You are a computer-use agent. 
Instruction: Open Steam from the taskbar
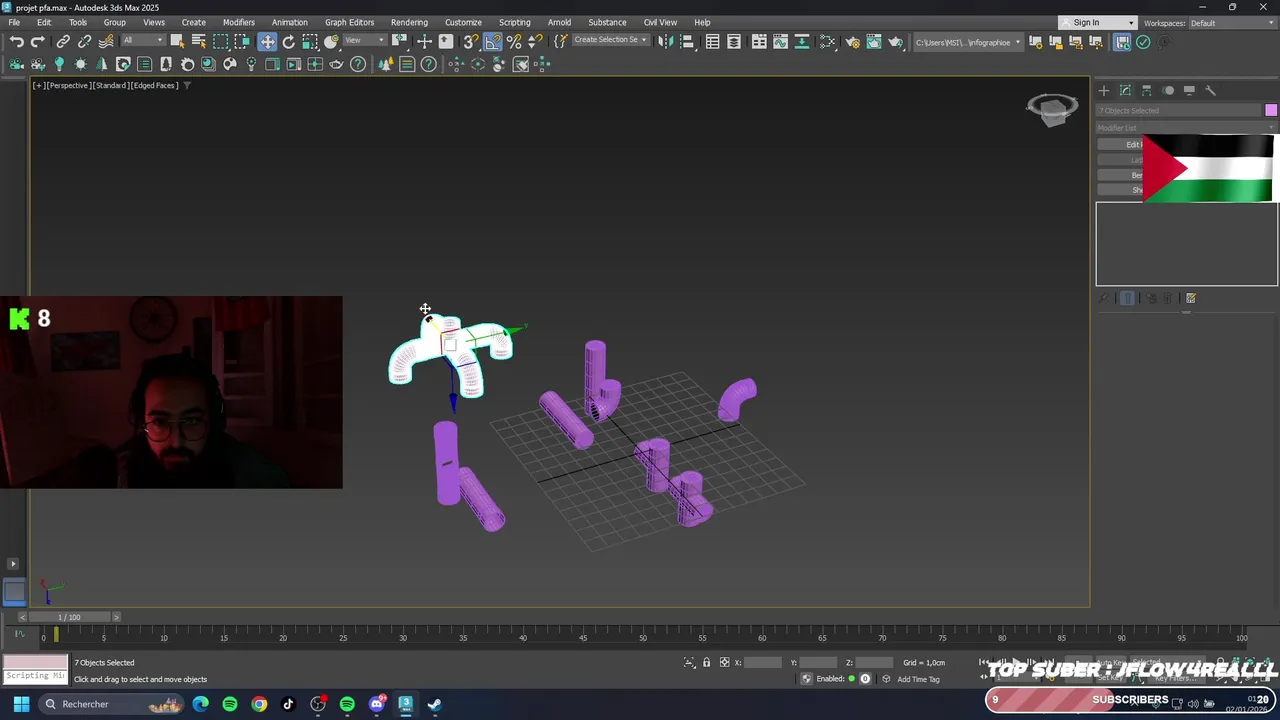click(435, 704)
